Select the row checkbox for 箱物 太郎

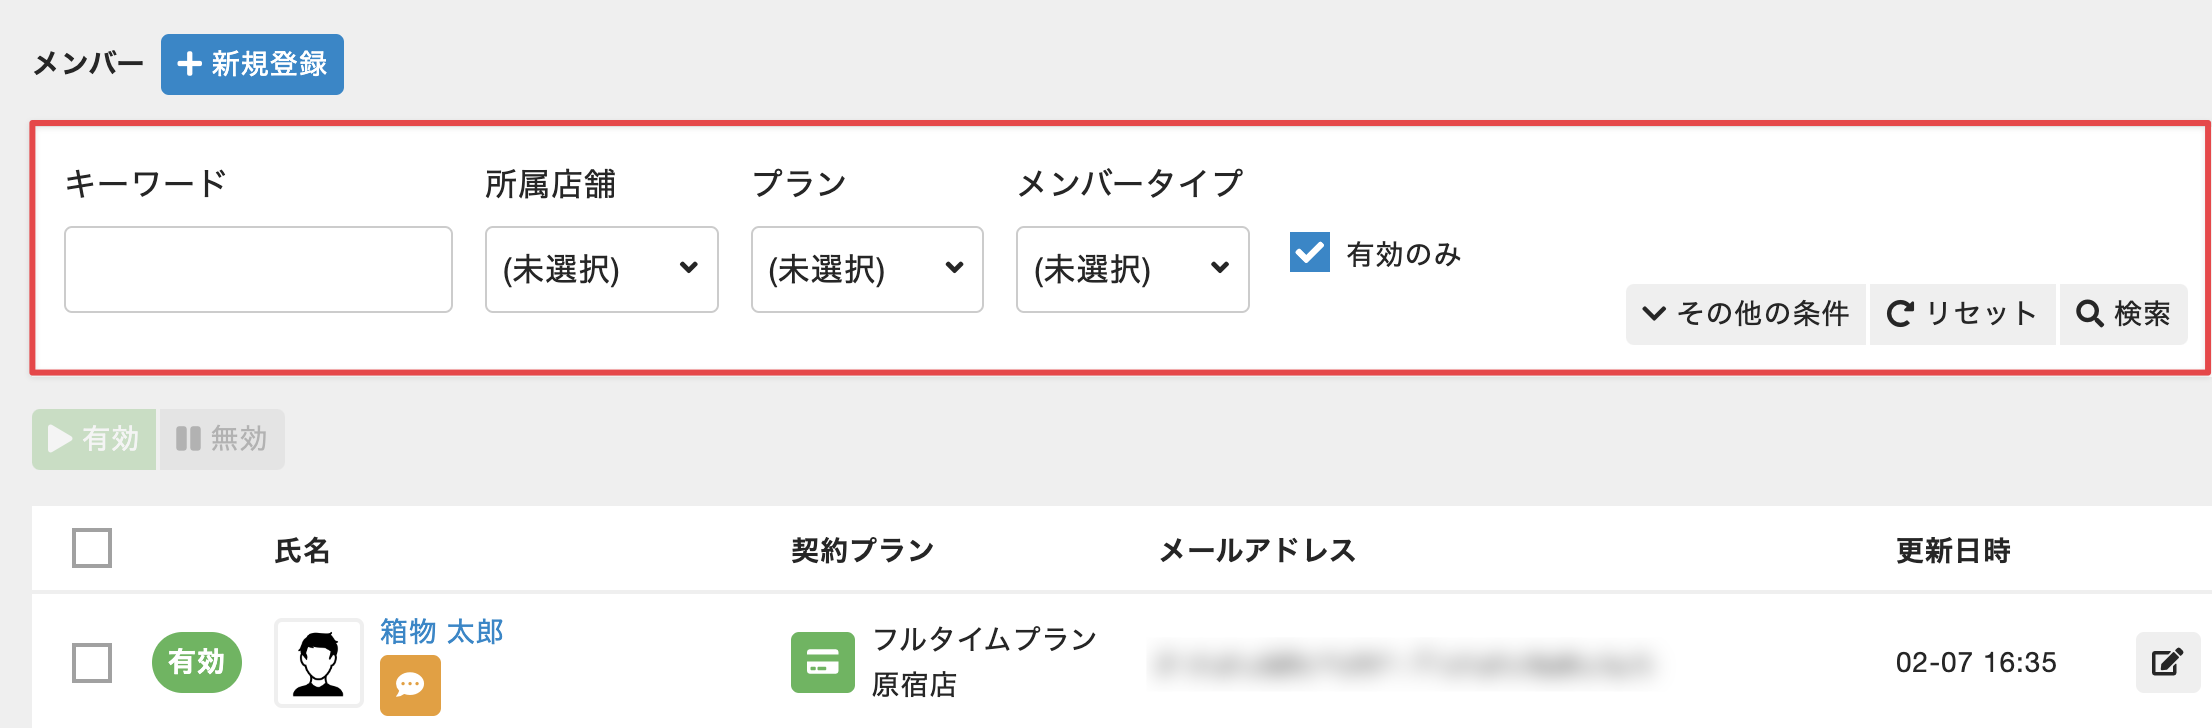pyautogui.click(x=92, y=662)
